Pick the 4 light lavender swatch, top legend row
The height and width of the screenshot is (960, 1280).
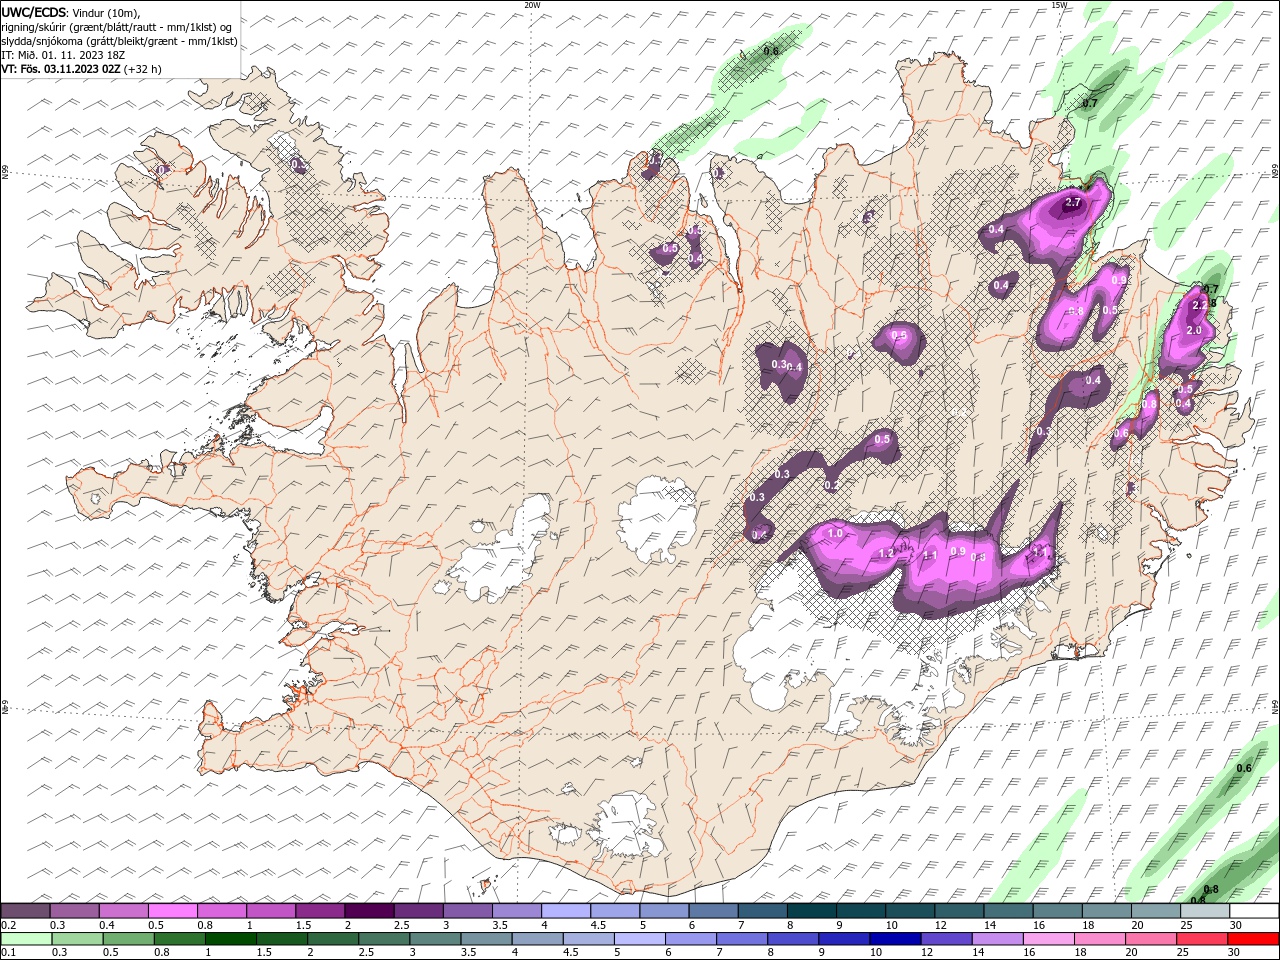(x=566, y=911)
